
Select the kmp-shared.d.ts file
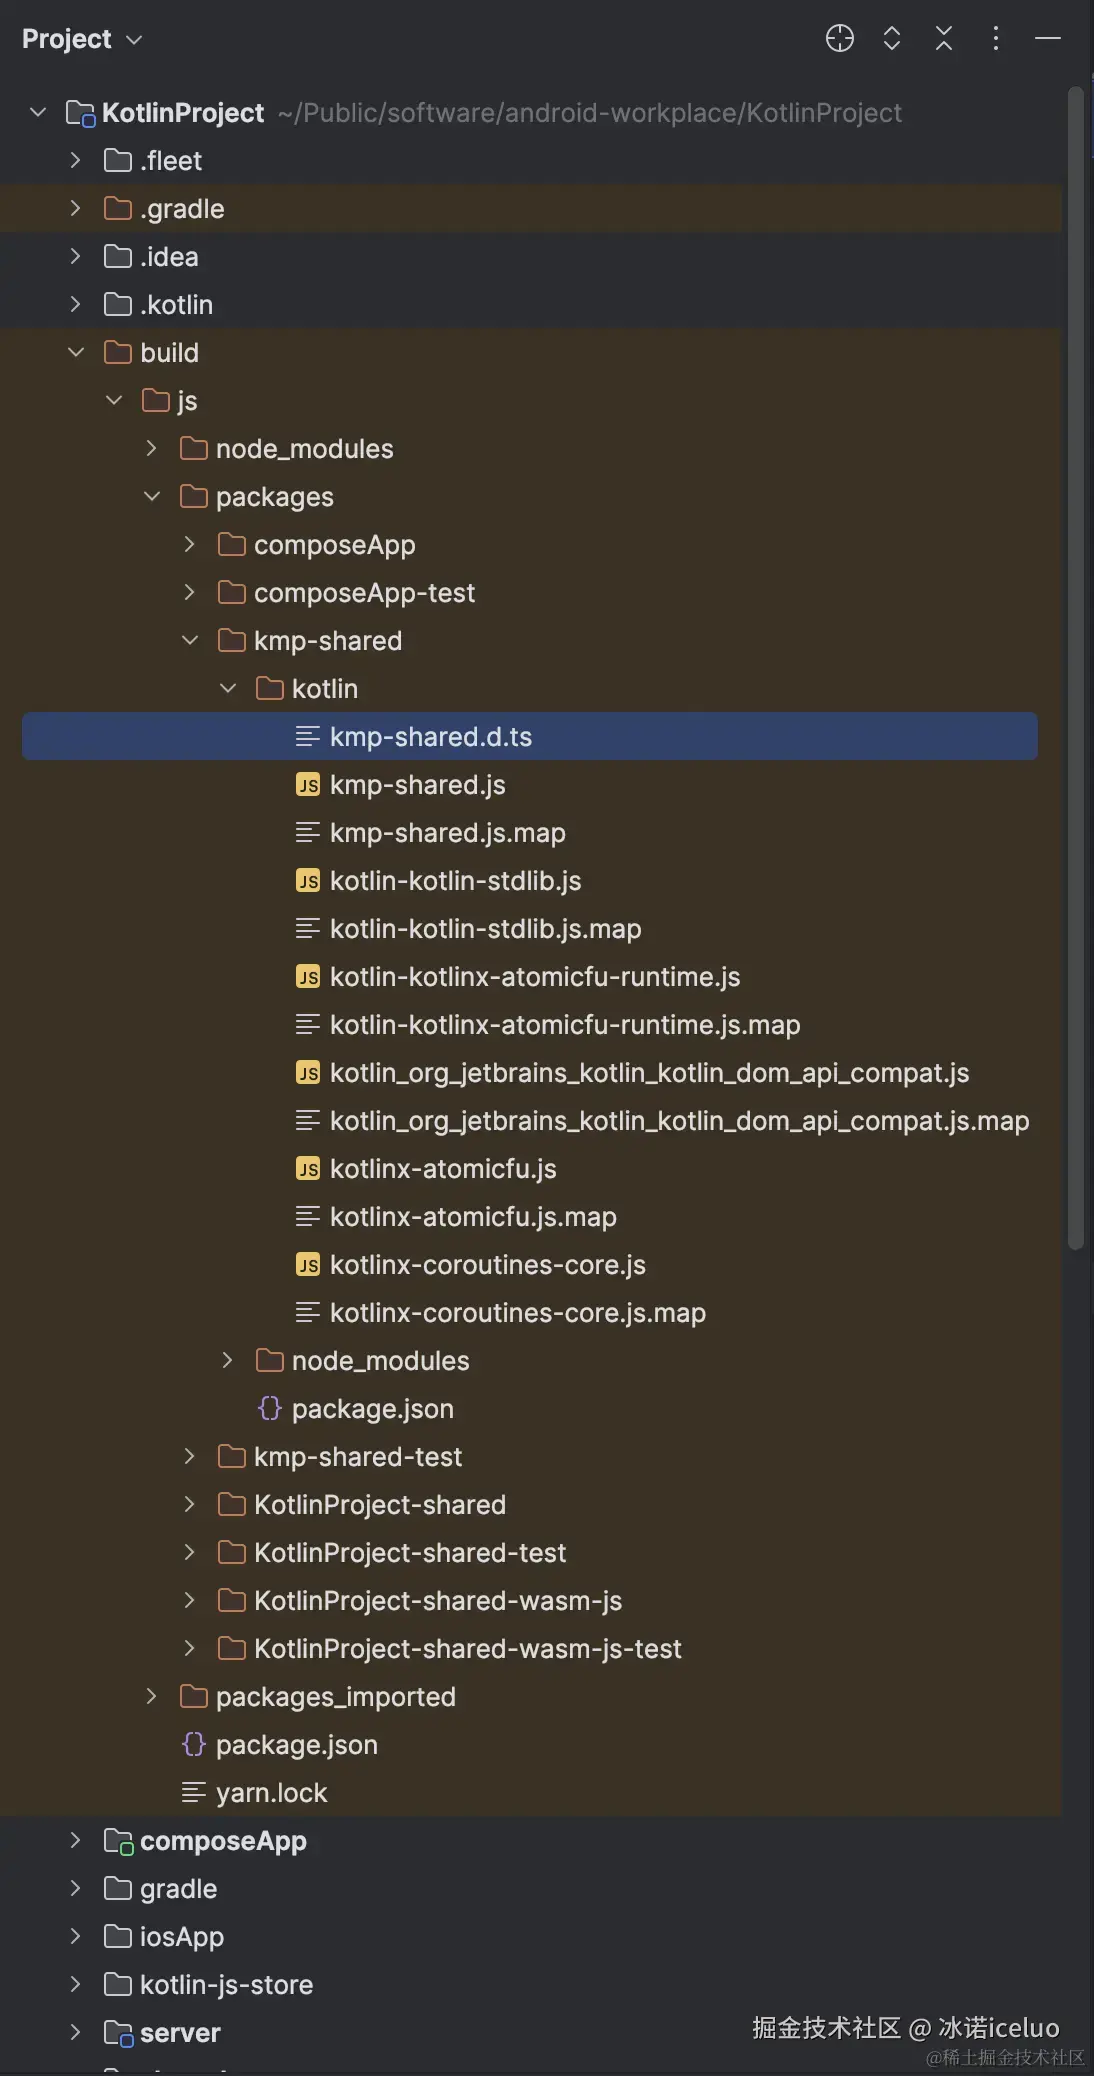431,737
